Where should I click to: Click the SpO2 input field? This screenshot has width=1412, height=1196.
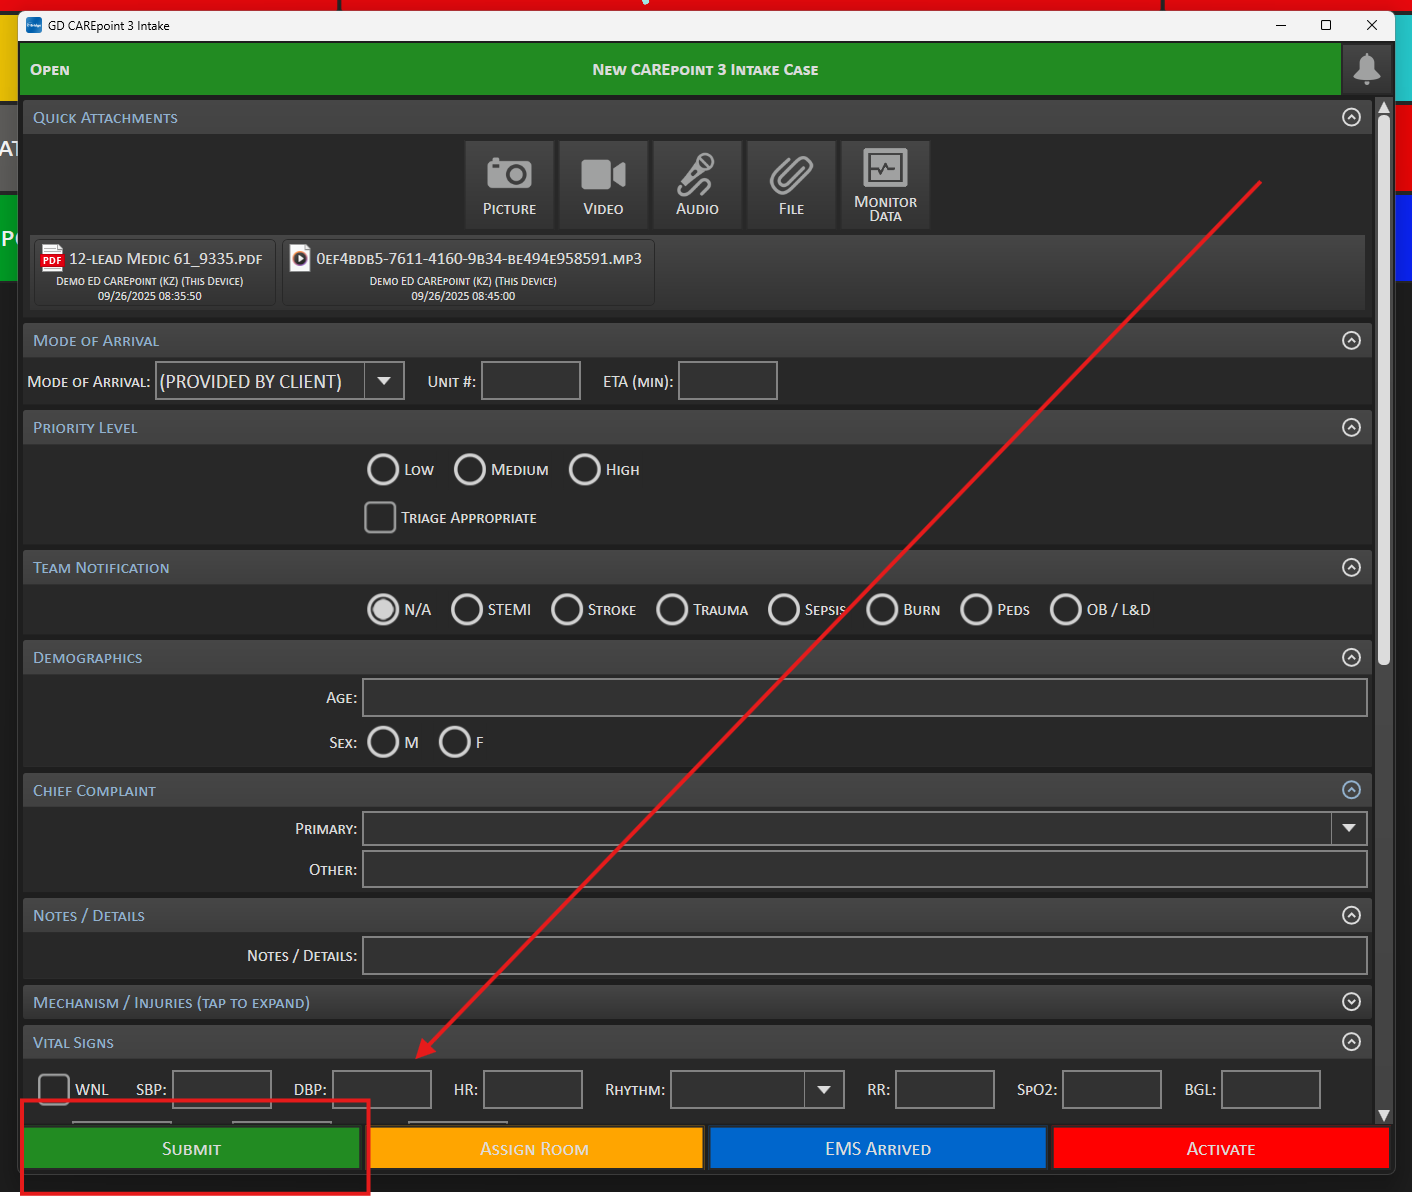(x=1112, y=1089)
